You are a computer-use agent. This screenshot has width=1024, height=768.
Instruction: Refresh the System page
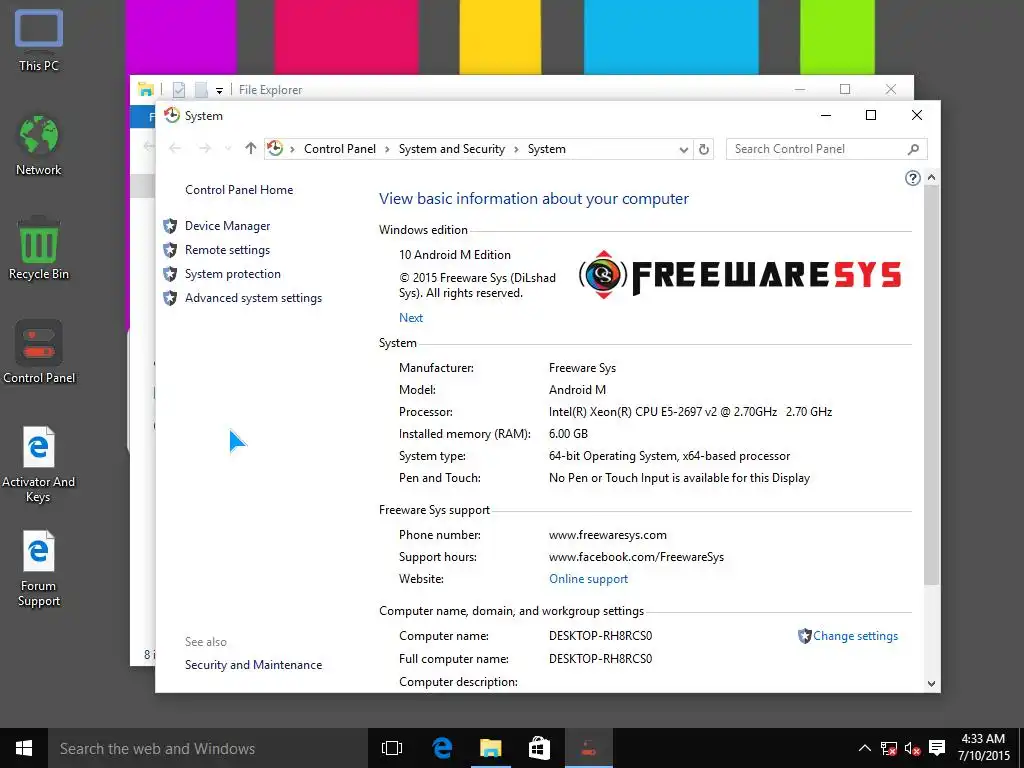(x=704, y=150)
